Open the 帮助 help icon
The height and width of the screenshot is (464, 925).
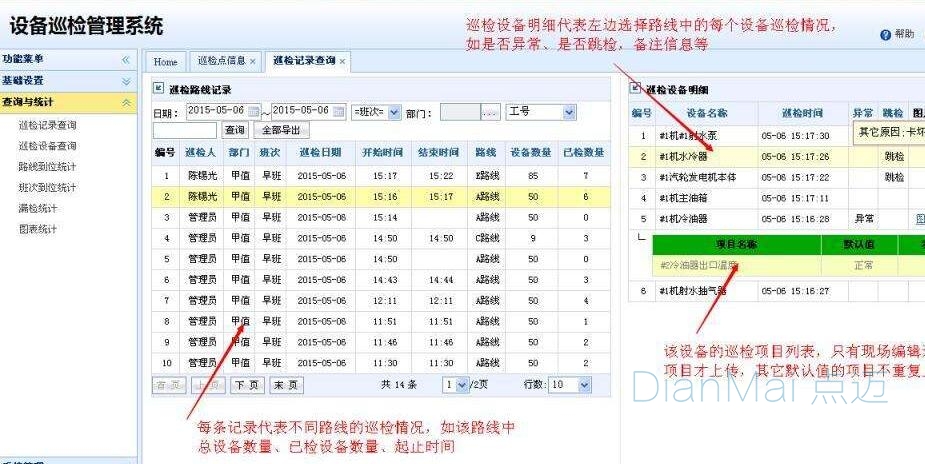coord(885,35)
